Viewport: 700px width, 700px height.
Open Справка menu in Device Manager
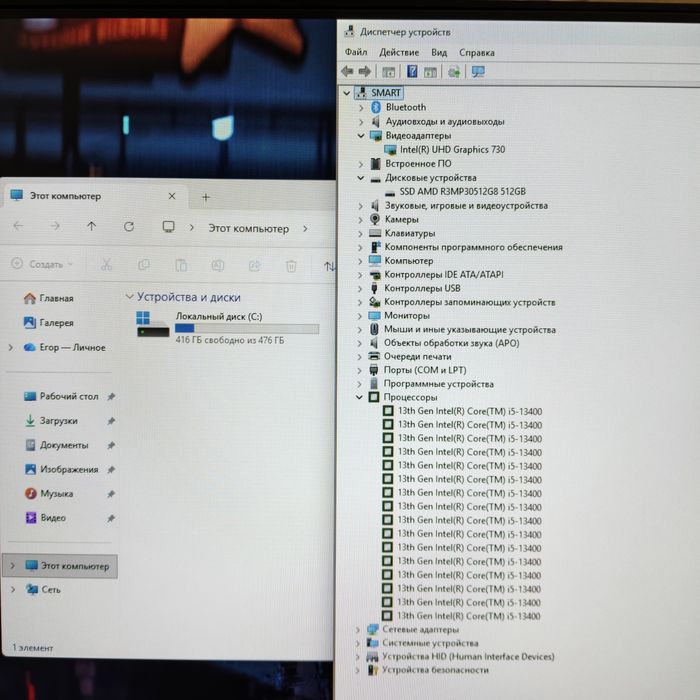(x=477, y=52)
